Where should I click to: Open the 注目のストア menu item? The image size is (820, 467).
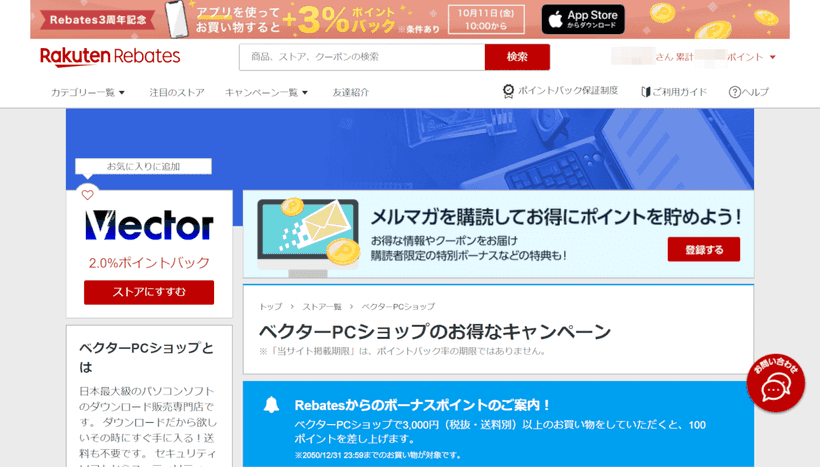[177, 93]
